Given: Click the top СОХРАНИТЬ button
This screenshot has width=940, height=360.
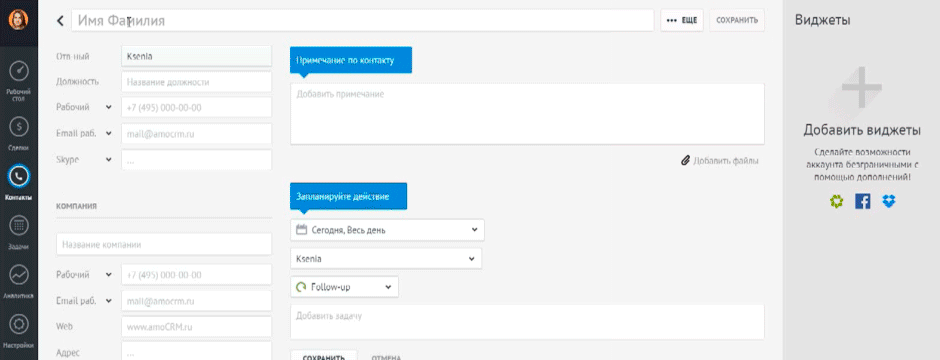Looking at the screenshot, I should pos(737,20).
